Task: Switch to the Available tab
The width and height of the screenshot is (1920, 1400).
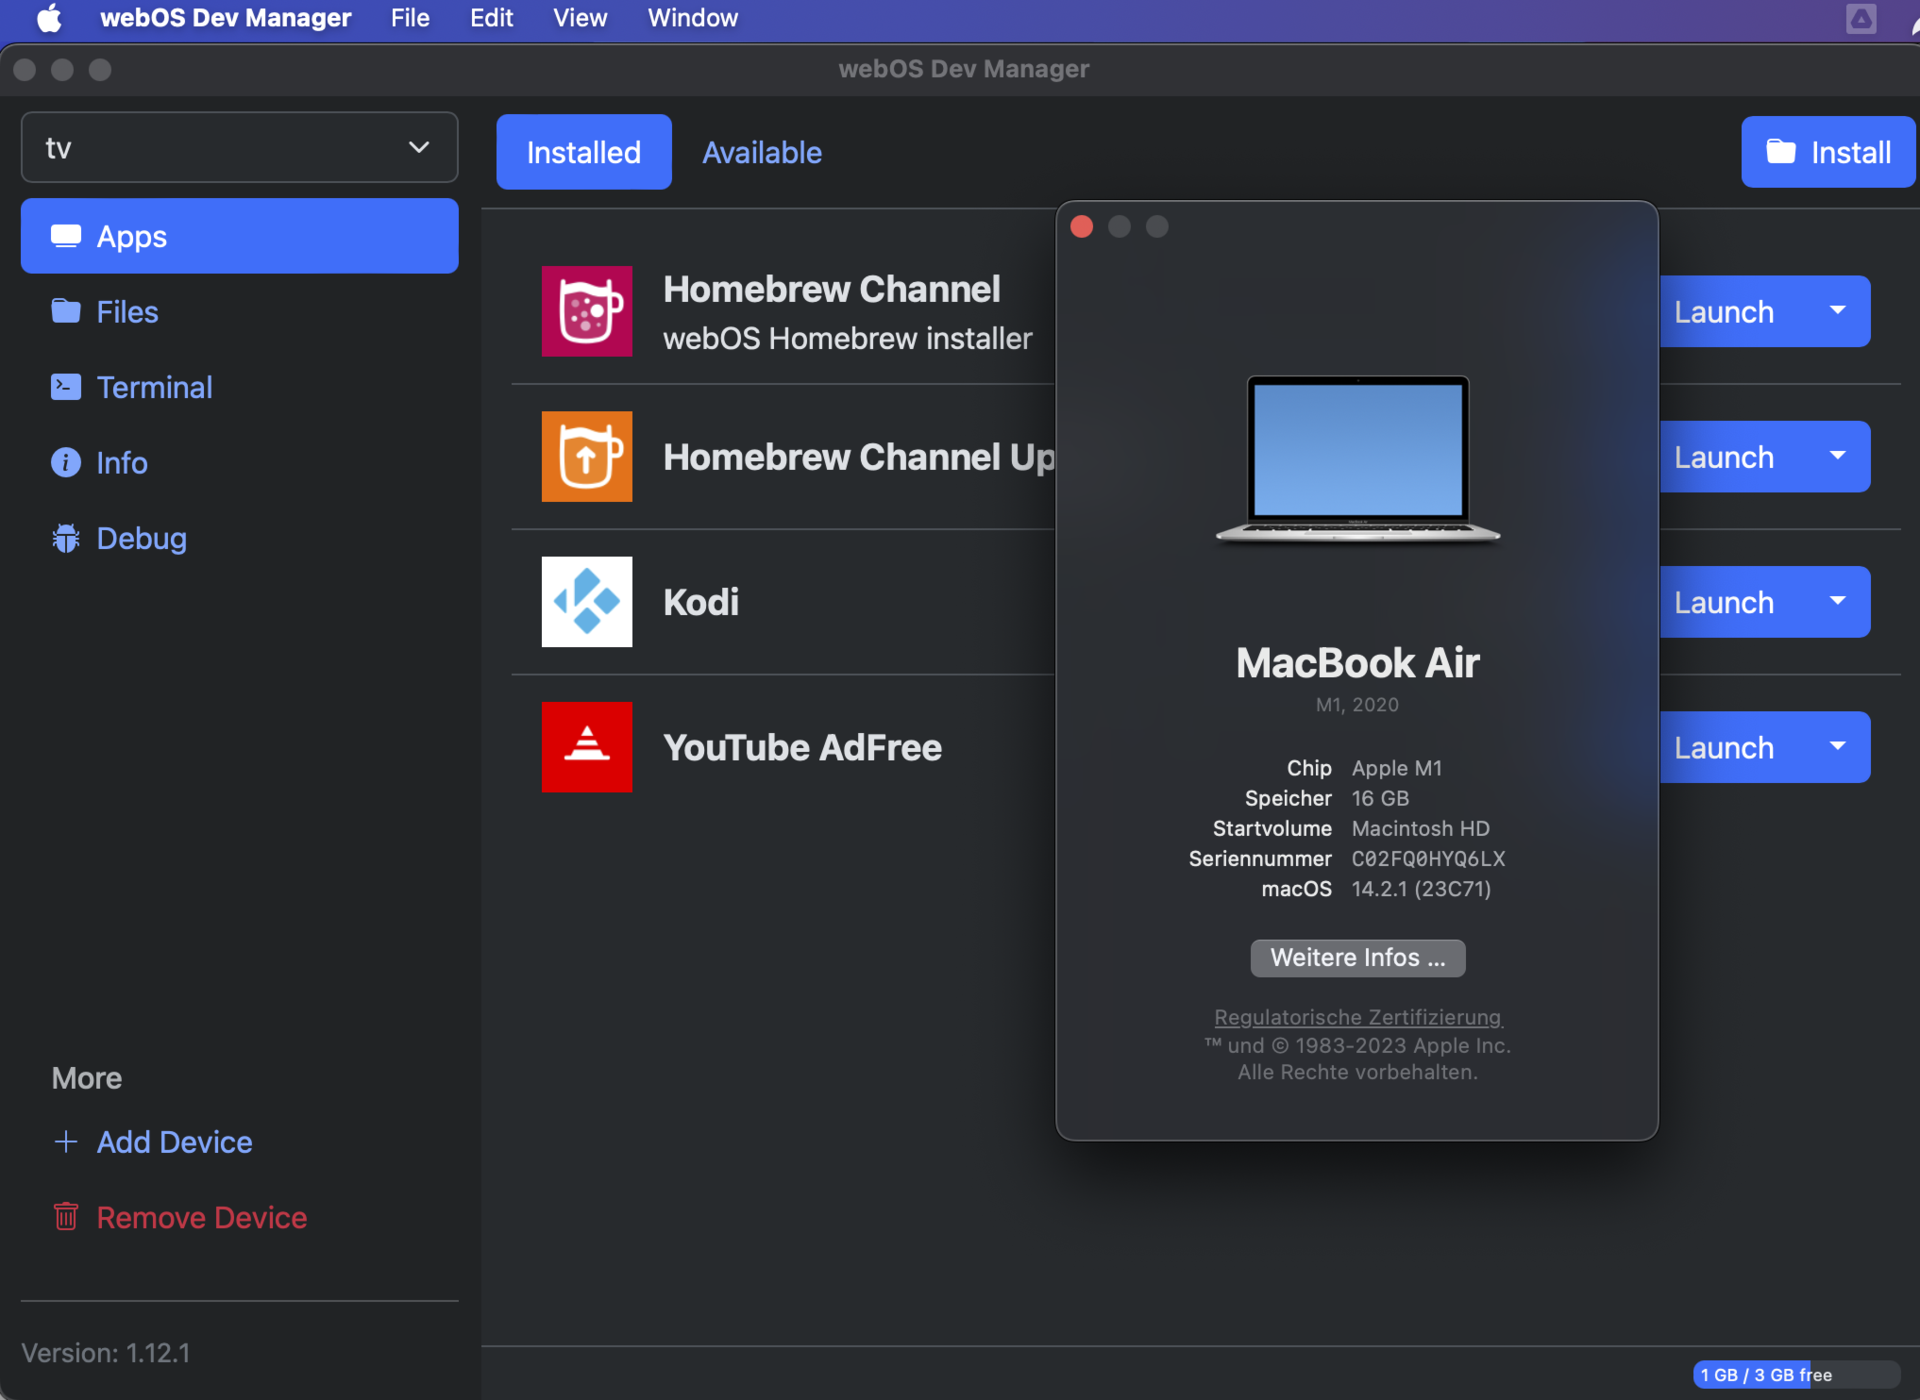Action: click(761, 152)
